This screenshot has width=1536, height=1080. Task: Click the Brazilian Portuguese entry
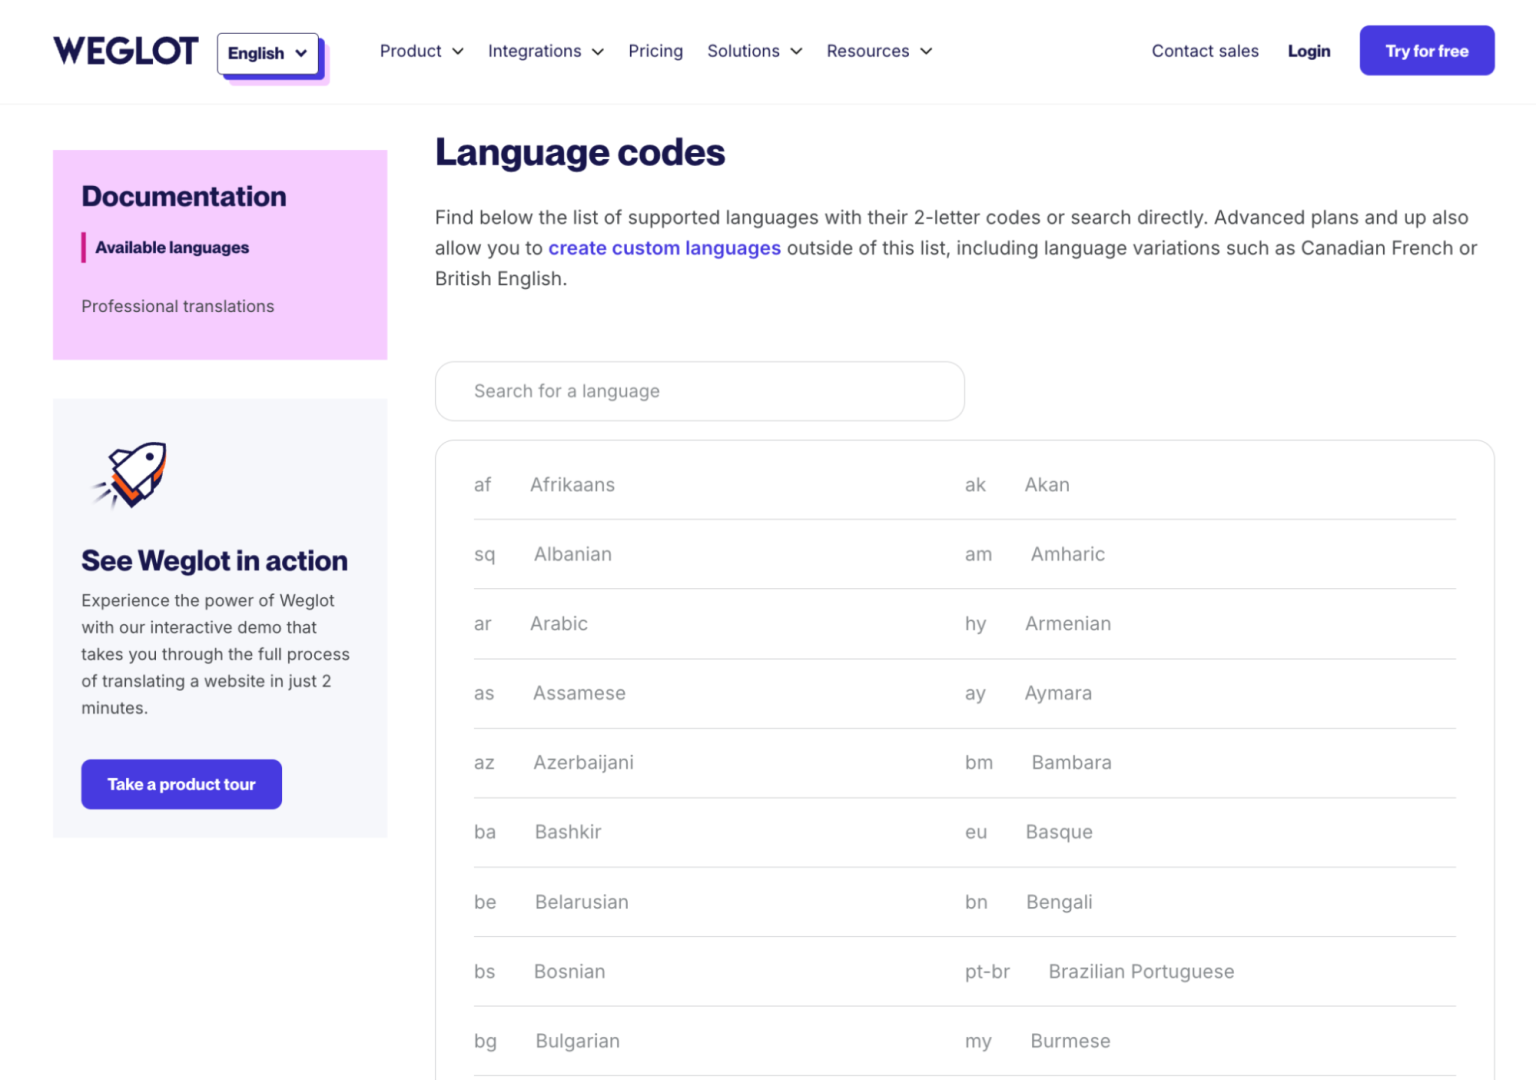click(x=1141, y=971)
